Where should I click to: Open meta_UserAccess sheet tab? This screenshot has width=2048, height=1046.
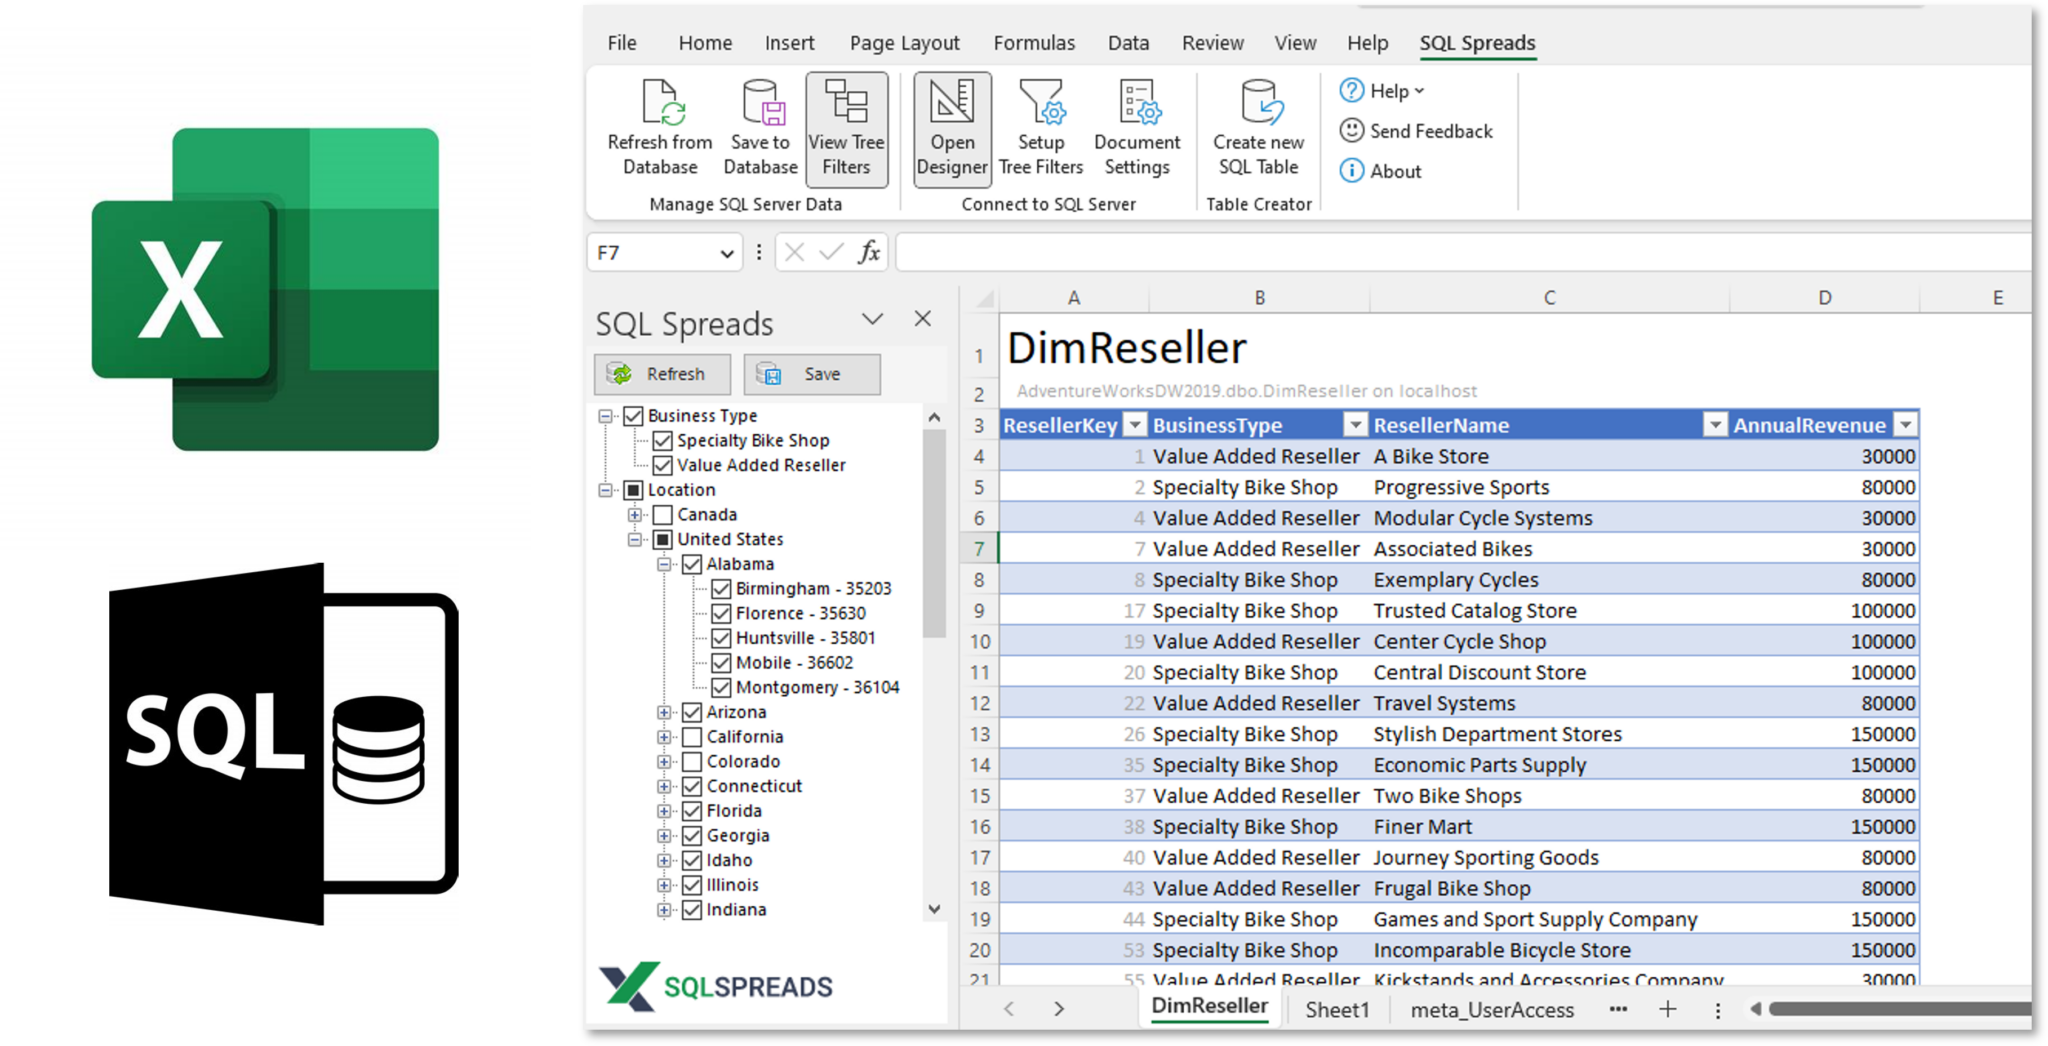(x=1492, y=1010)
